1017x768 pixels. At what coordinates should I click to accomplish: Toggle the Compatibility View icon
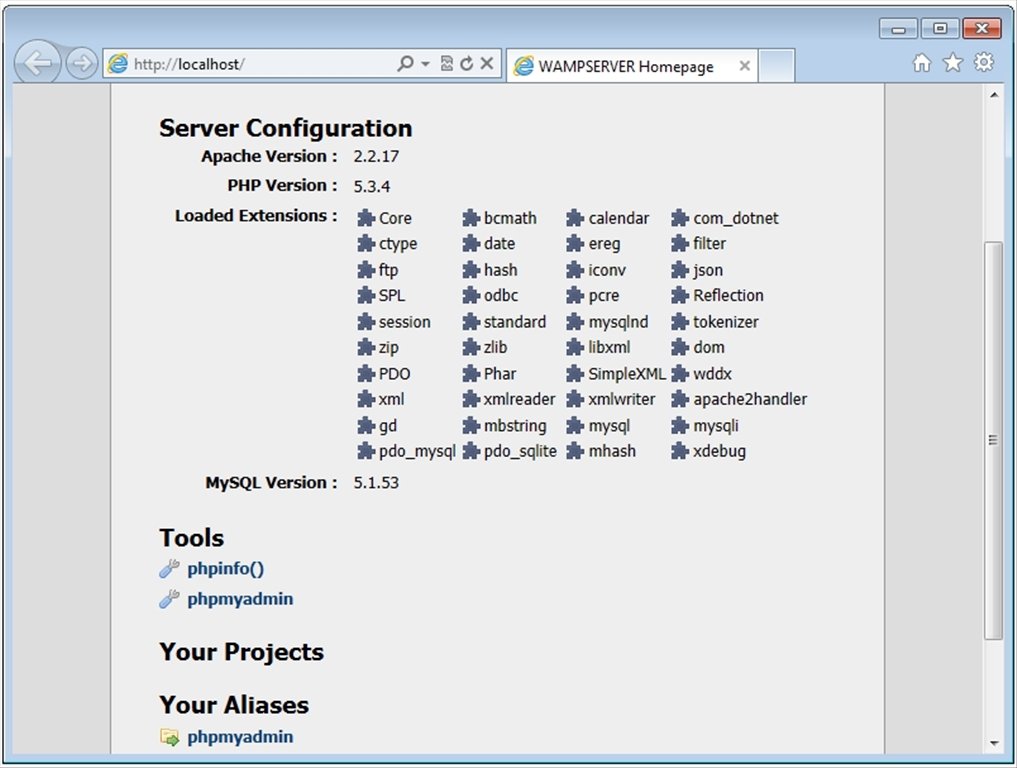click(x=446, y=63)
